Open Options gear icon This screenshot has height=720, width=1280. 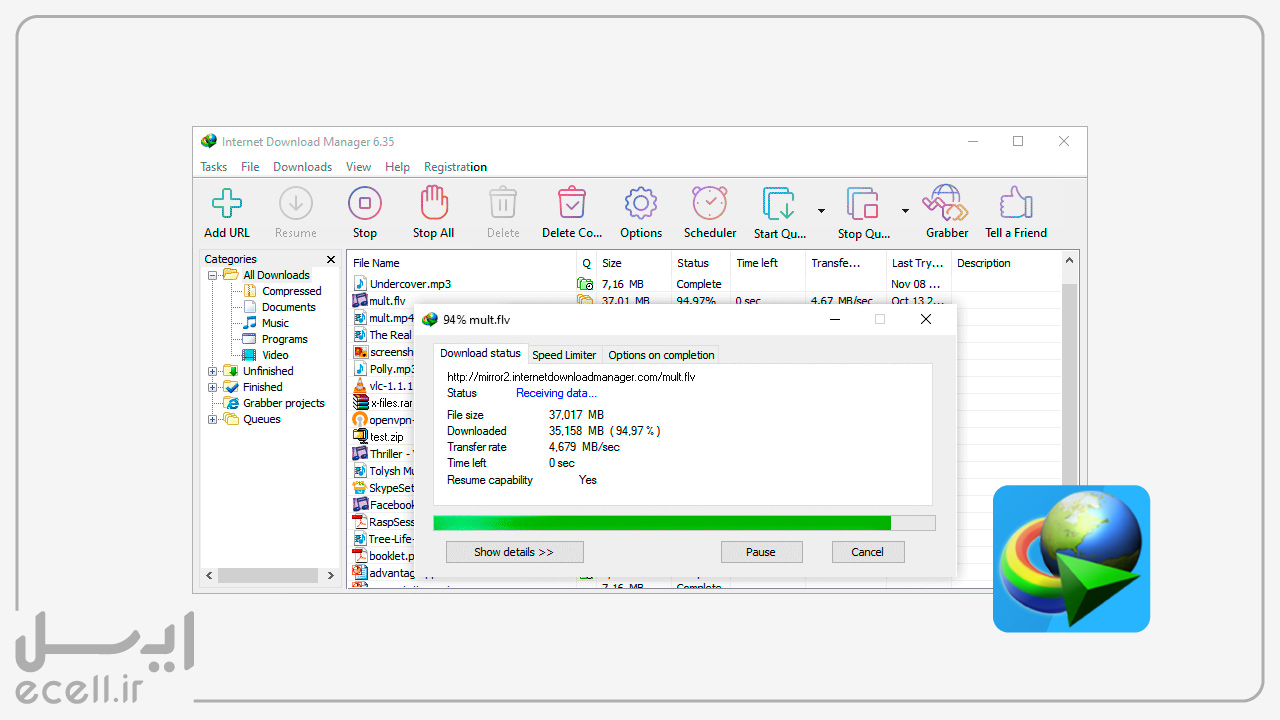pos(641,203)
